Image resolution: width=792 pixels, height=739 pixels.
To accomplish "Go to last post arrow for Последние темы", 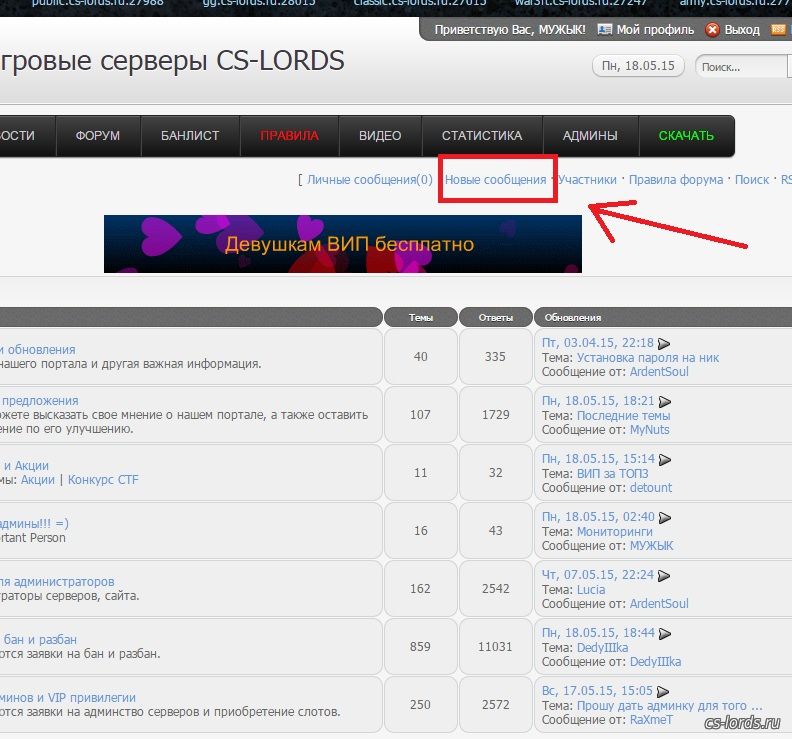I will [665, 402].
